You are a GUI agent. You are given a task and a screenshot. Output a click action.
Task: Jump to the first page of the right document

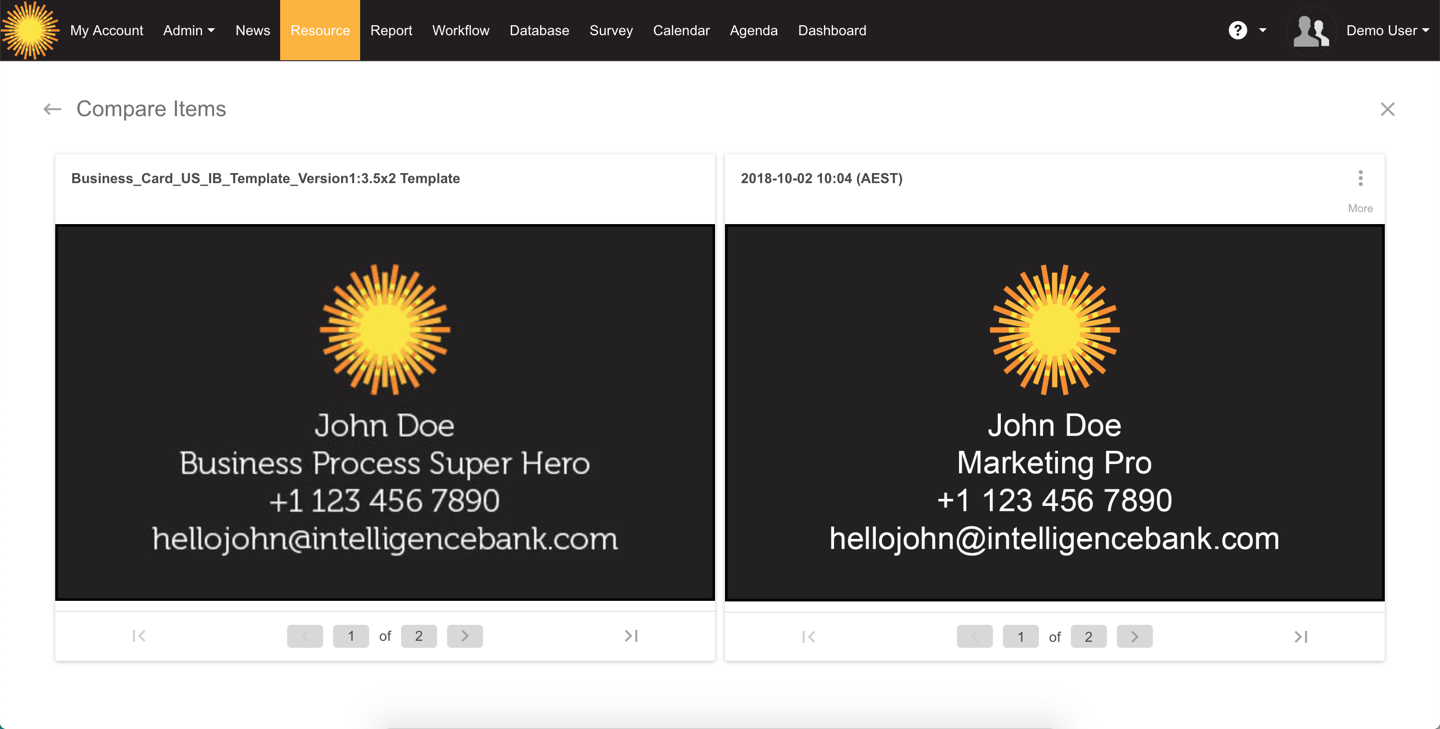point(809,635)
